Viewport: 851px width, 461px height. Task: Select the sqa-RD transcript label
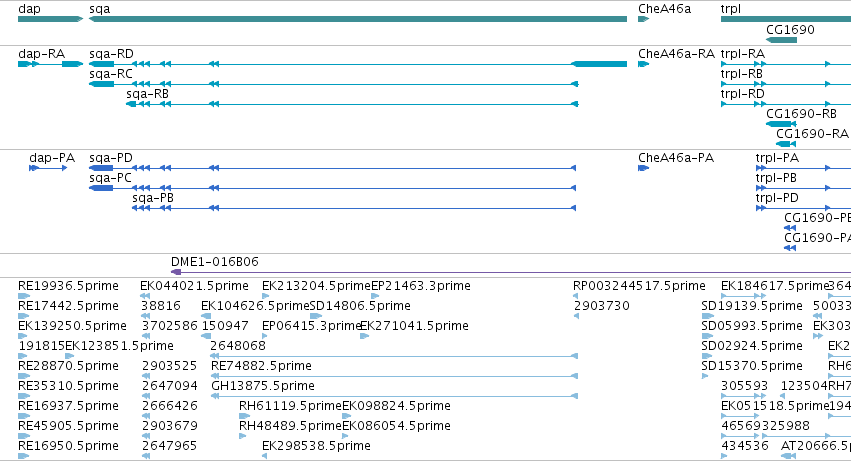click(x=111, y=54)
